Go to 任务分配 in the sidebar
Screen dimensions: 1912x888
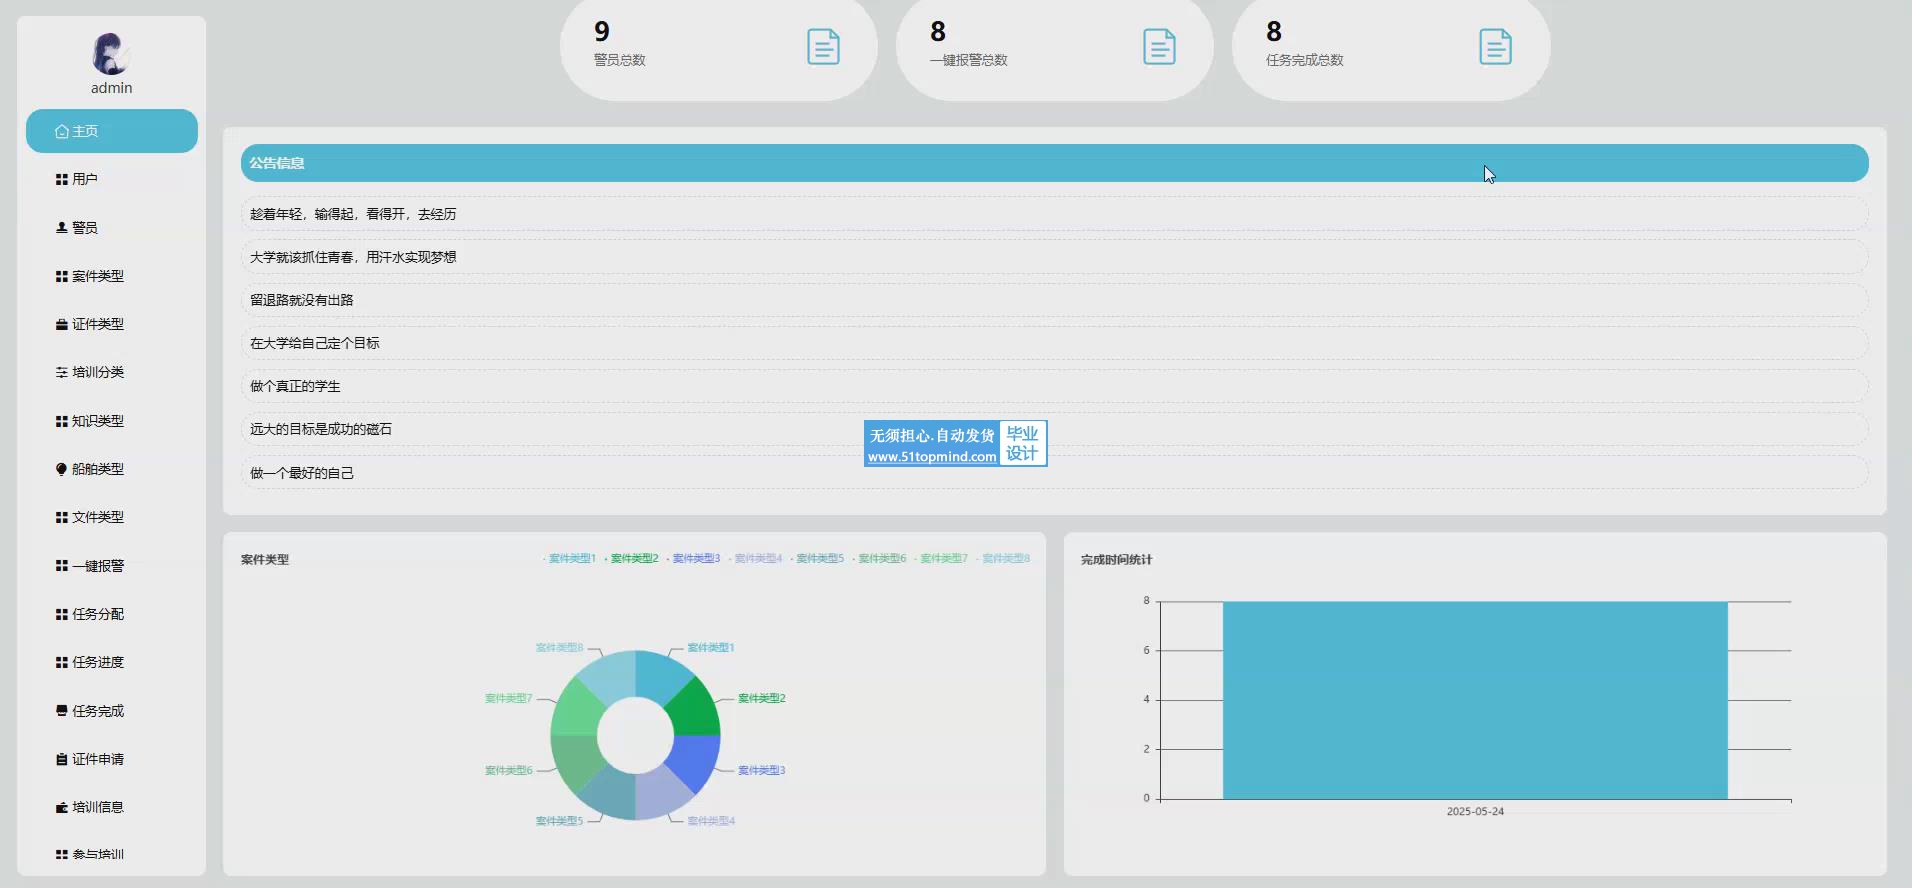[98, 614]
